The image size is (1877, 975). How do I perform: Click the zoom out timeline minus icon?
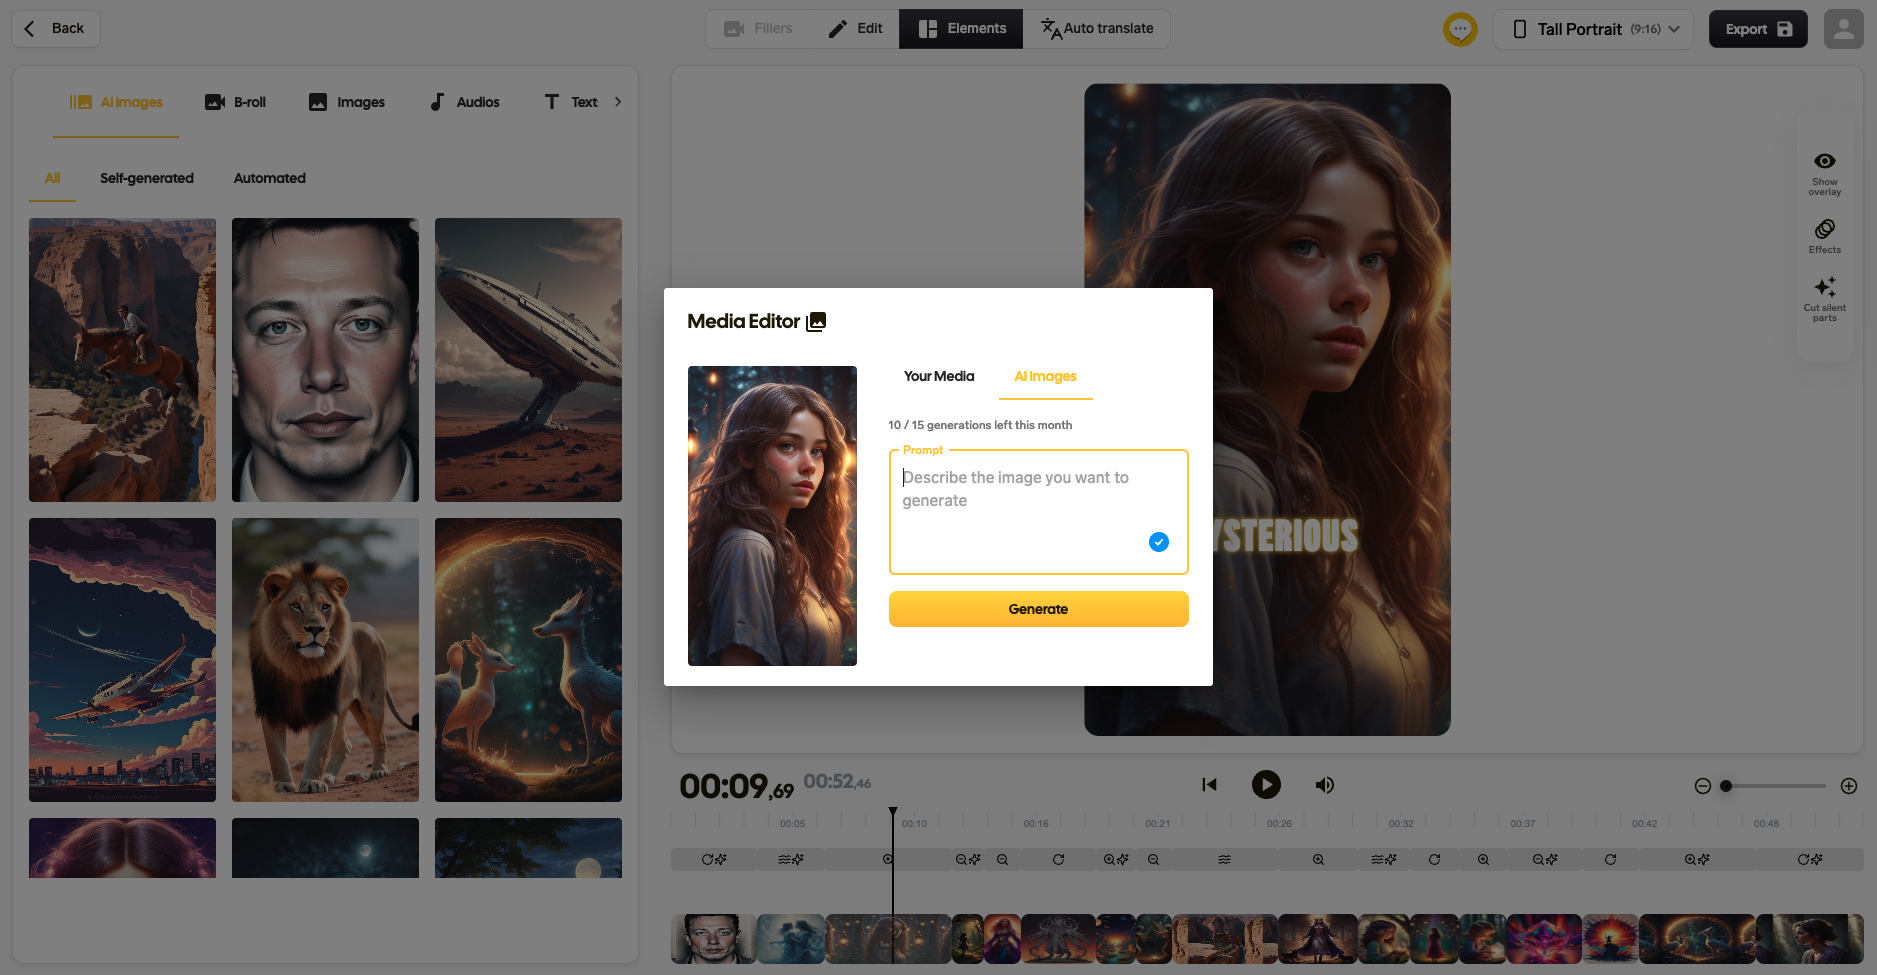[1702, 786]
